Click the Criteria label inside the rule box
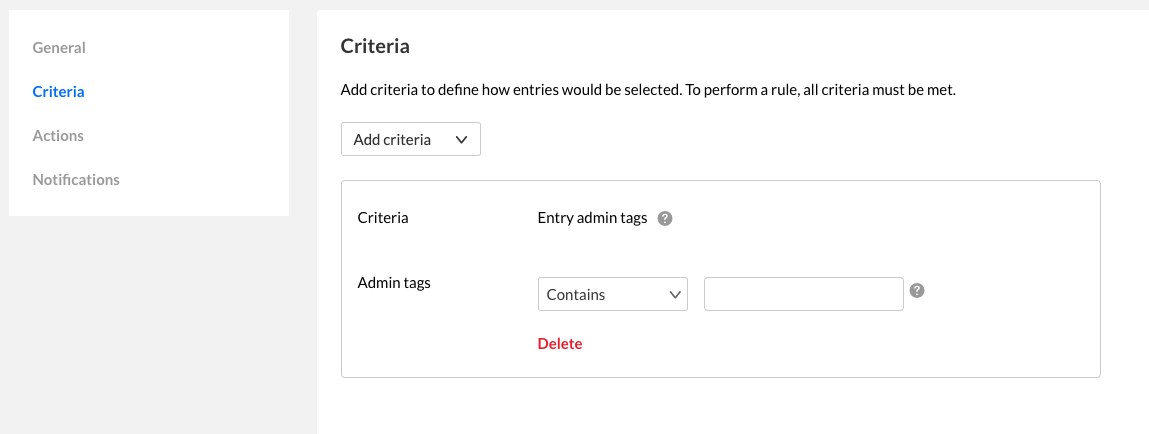This screenshot has width=1149, height=434. pyautogui.click(x=383, y=218)
